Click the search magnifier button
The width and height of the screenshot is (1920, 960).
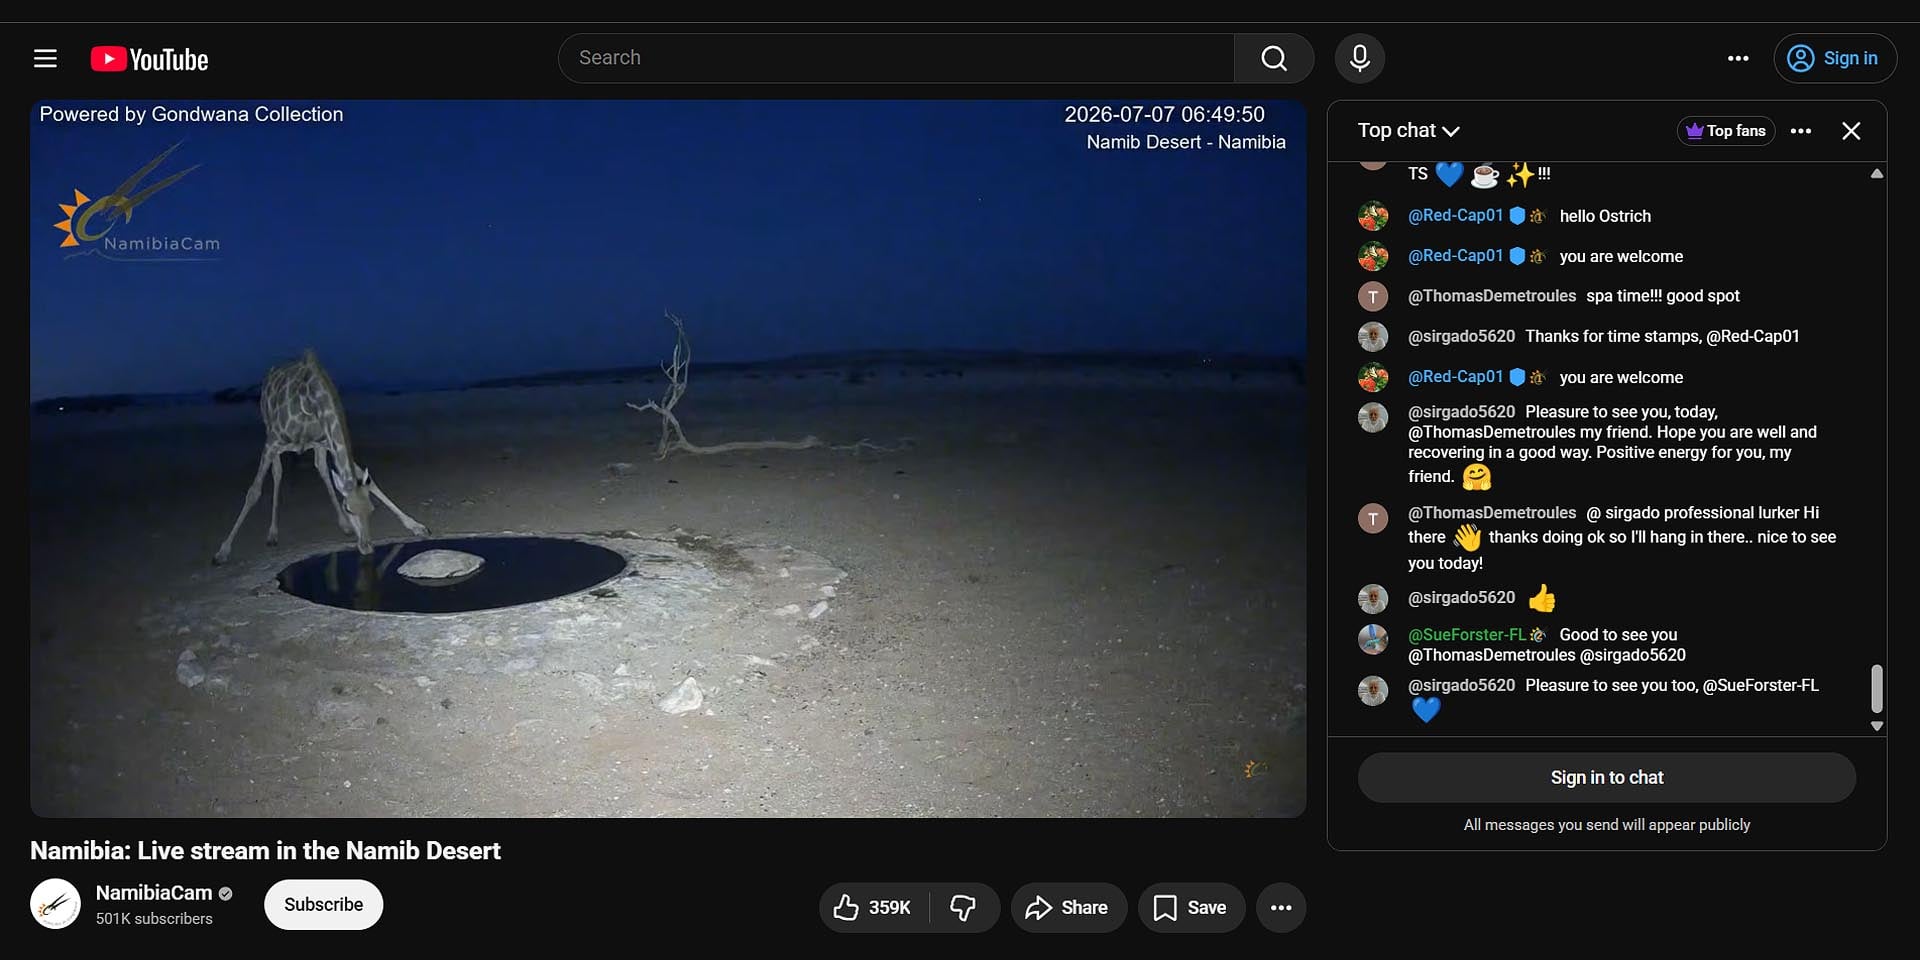point(1273,58)
